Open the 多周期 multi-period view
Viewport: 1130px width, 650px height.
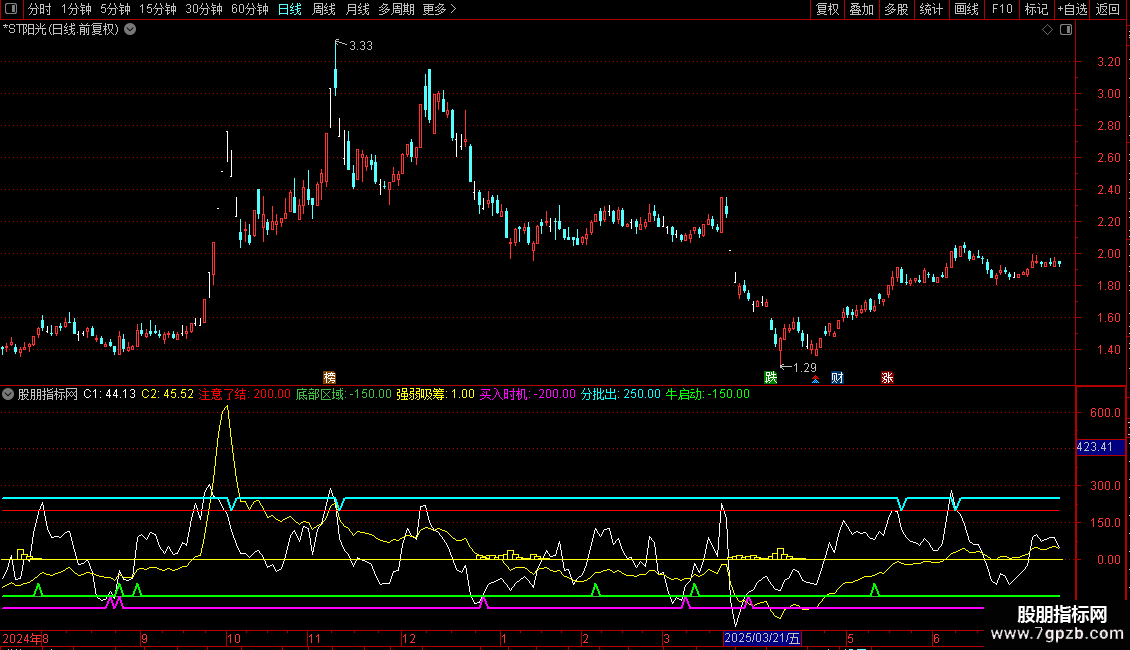396,9
